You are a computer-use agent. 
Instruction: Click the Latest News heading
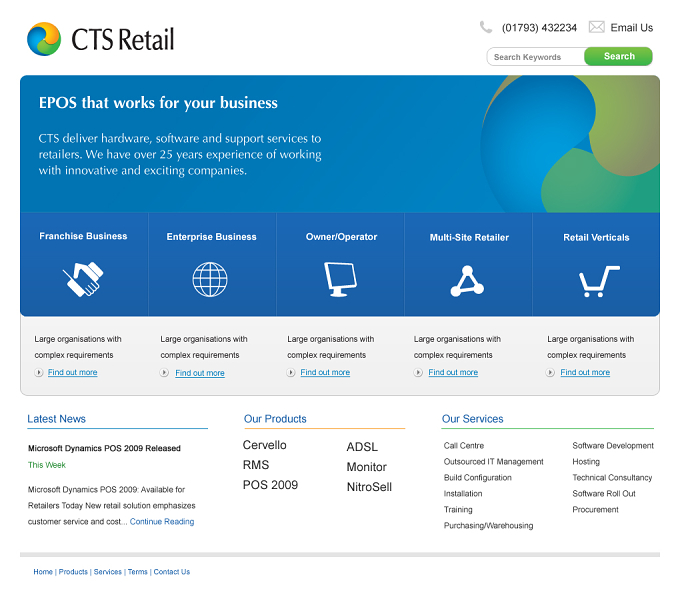coord(56,419)
